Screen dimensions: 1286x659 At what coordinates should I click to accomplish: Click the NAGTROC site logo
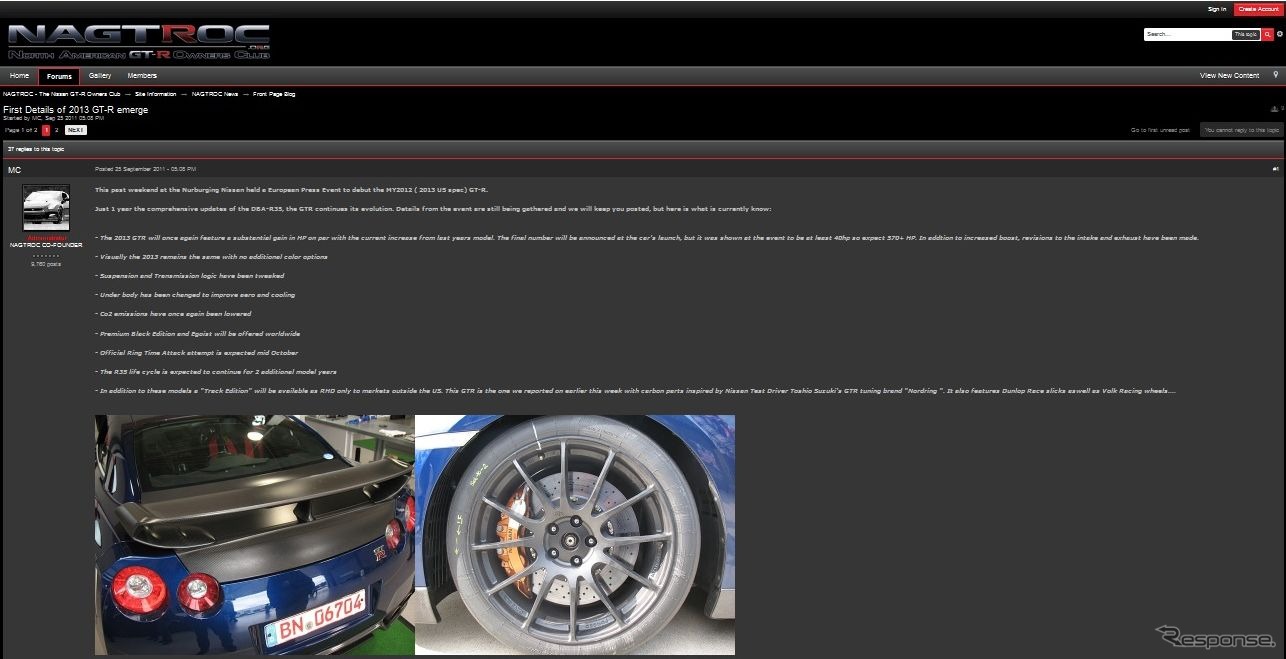(139, 42)
